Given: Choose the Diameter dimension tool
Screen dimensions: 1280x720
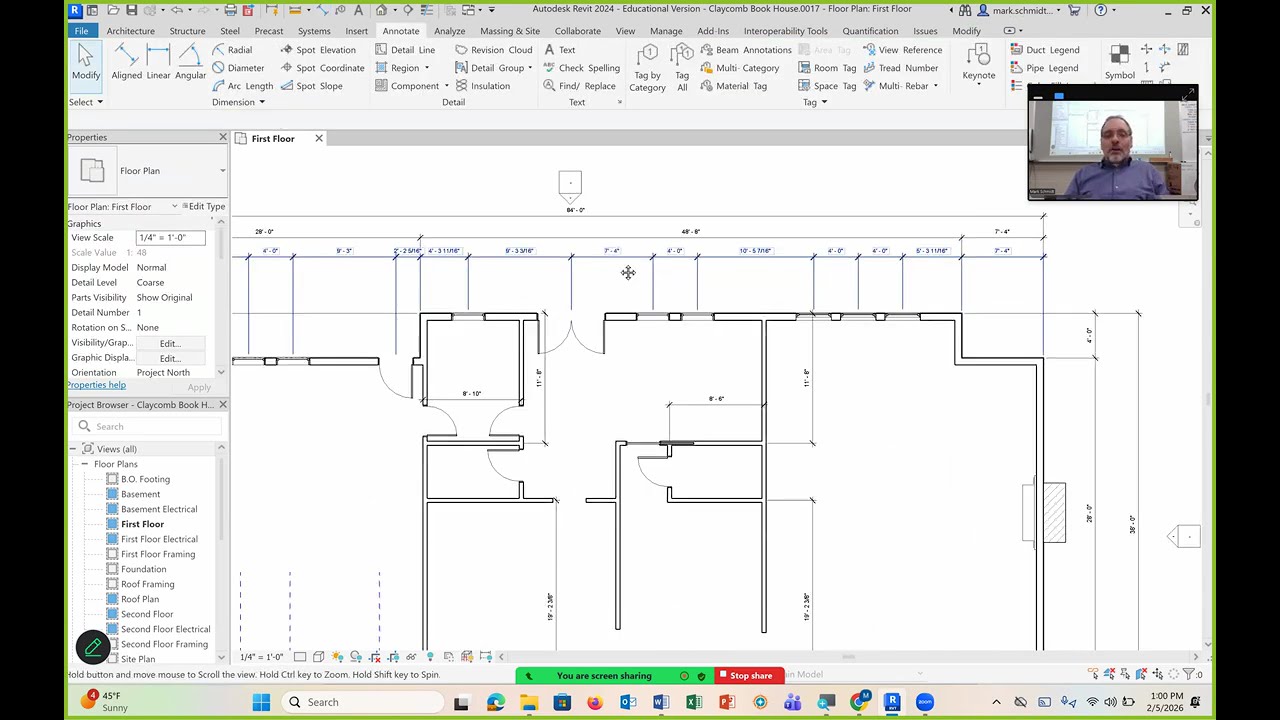Looking at the screenshot, I should point(238,68).
